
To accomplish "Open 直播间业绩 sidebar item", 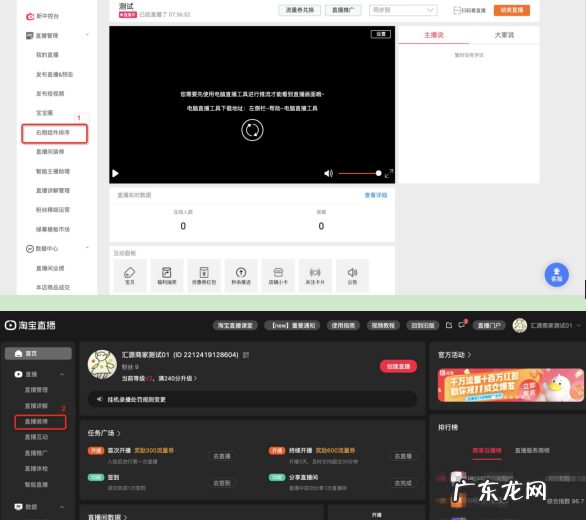I will [x=50, y=268].
